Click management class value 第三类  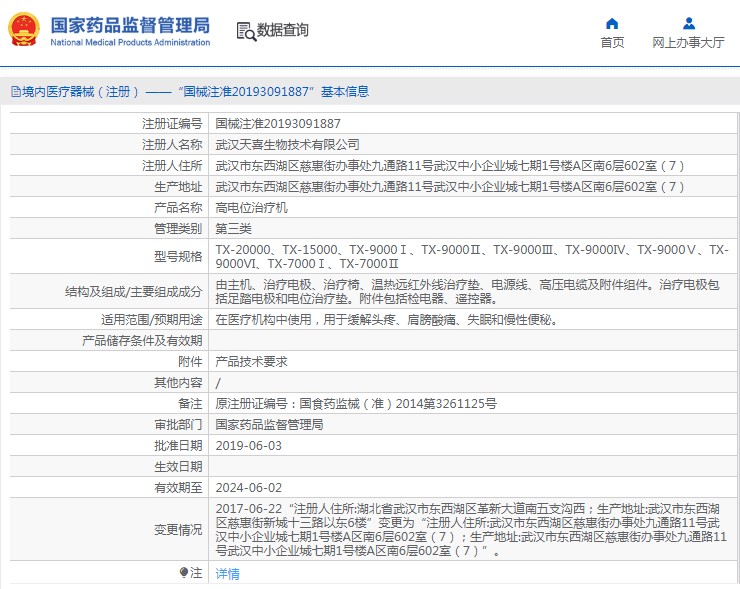[x=234, y=228]
